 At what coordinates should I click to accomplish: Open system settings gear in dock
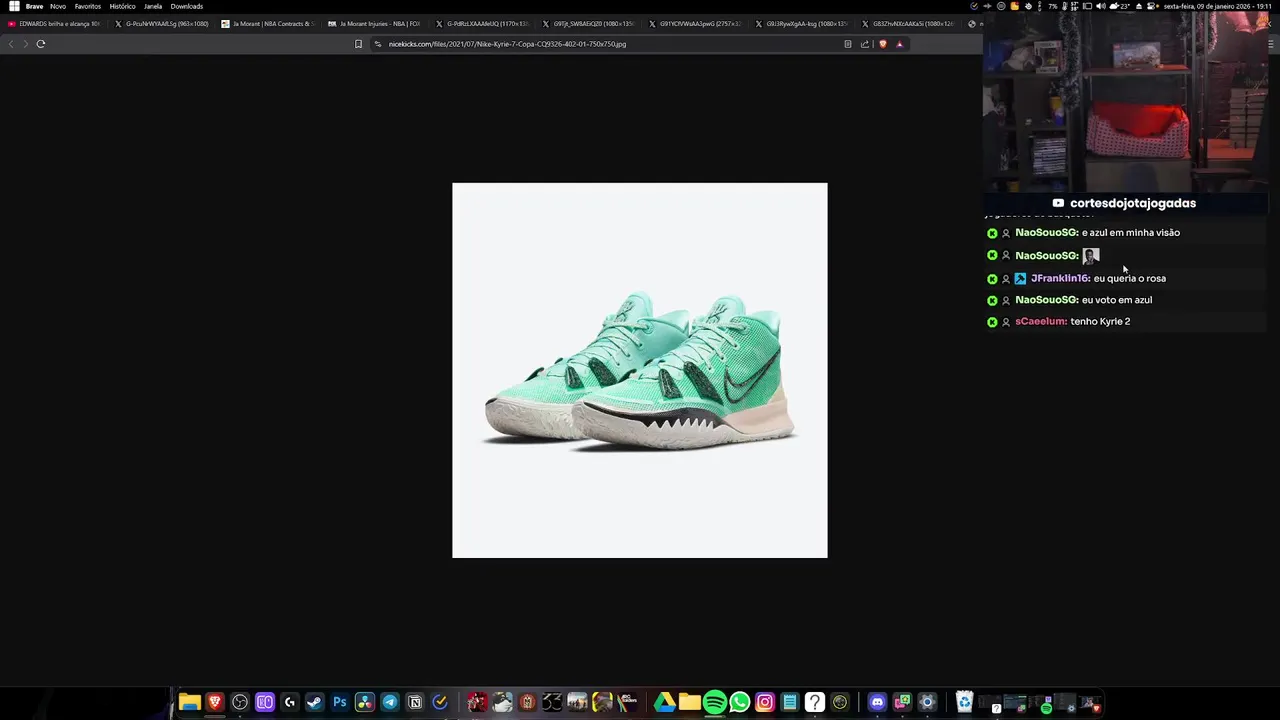(x=927, y=702)
